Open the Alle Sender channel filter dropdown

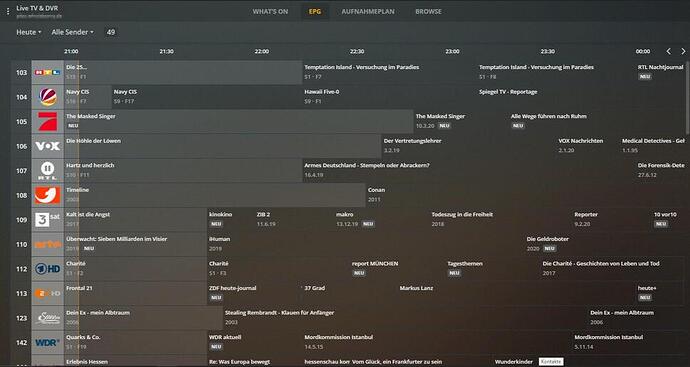pyautogui.click(x=73, y=32)
